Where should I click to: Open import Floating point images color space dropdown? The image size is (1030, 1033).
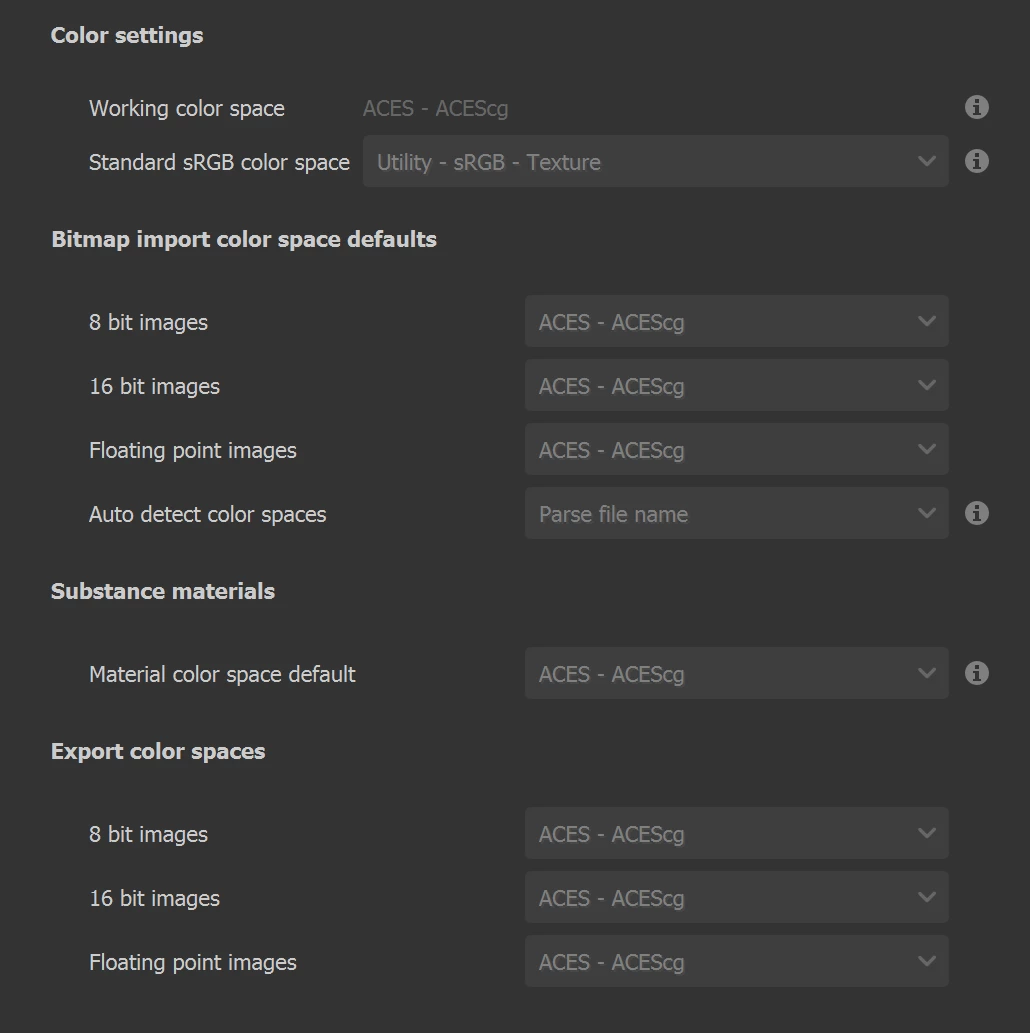[x=736, y=450]
